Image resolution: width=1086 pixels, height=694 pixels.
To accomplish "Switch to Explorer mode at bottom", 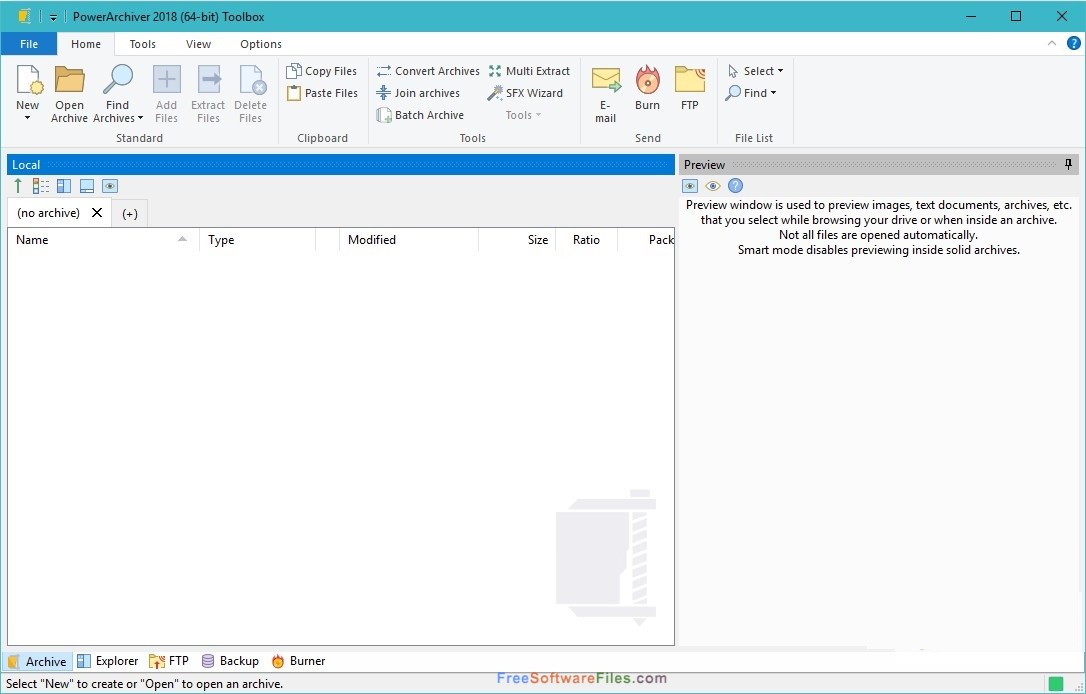I will pos(107,661).
